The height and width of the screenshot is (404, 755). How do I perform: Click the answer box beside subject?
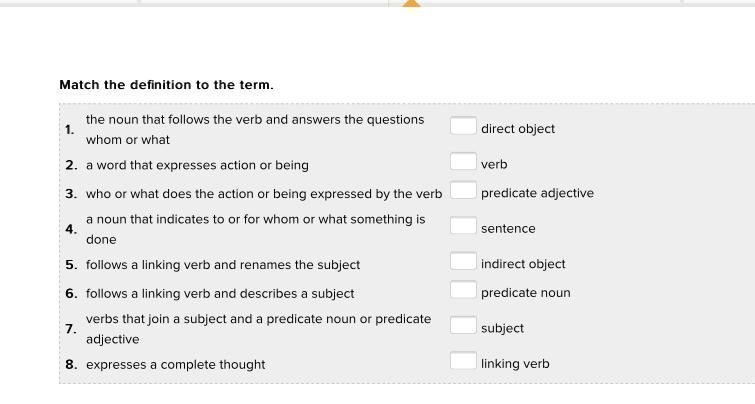(463, 325)
